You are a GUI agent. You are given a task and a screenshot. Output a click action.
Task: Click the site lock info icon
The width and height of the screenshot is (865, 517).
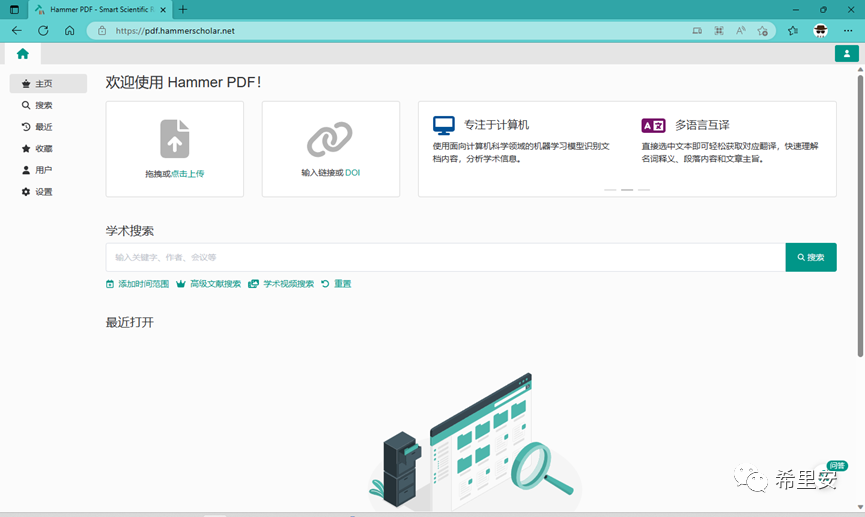pos(102,31)
